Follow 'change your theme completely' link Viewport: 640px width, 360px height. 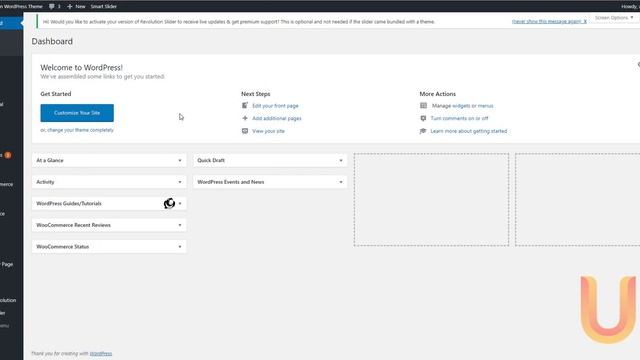click(80, 130)
